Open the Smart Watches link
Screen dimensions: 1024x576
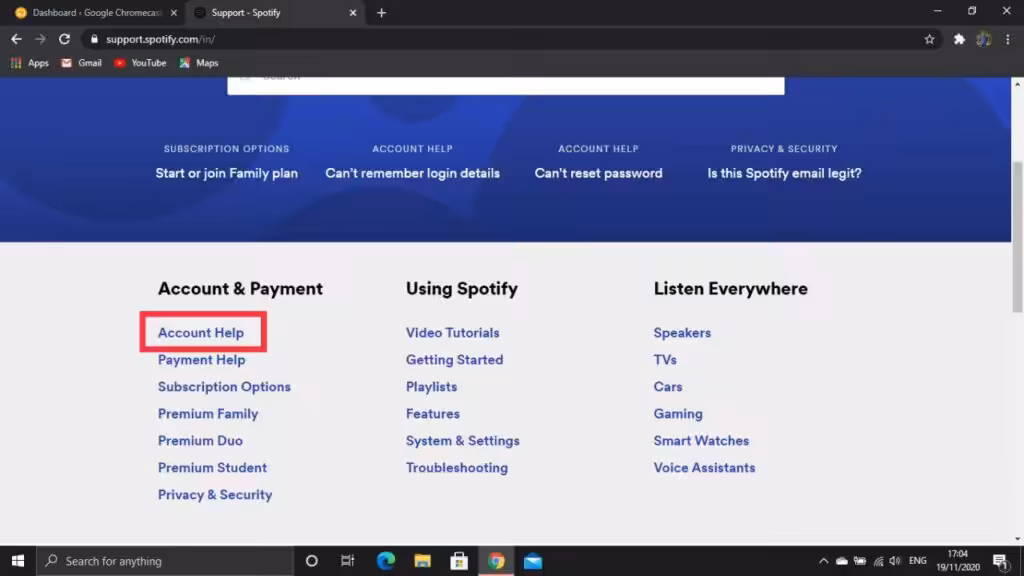(701, 441)
